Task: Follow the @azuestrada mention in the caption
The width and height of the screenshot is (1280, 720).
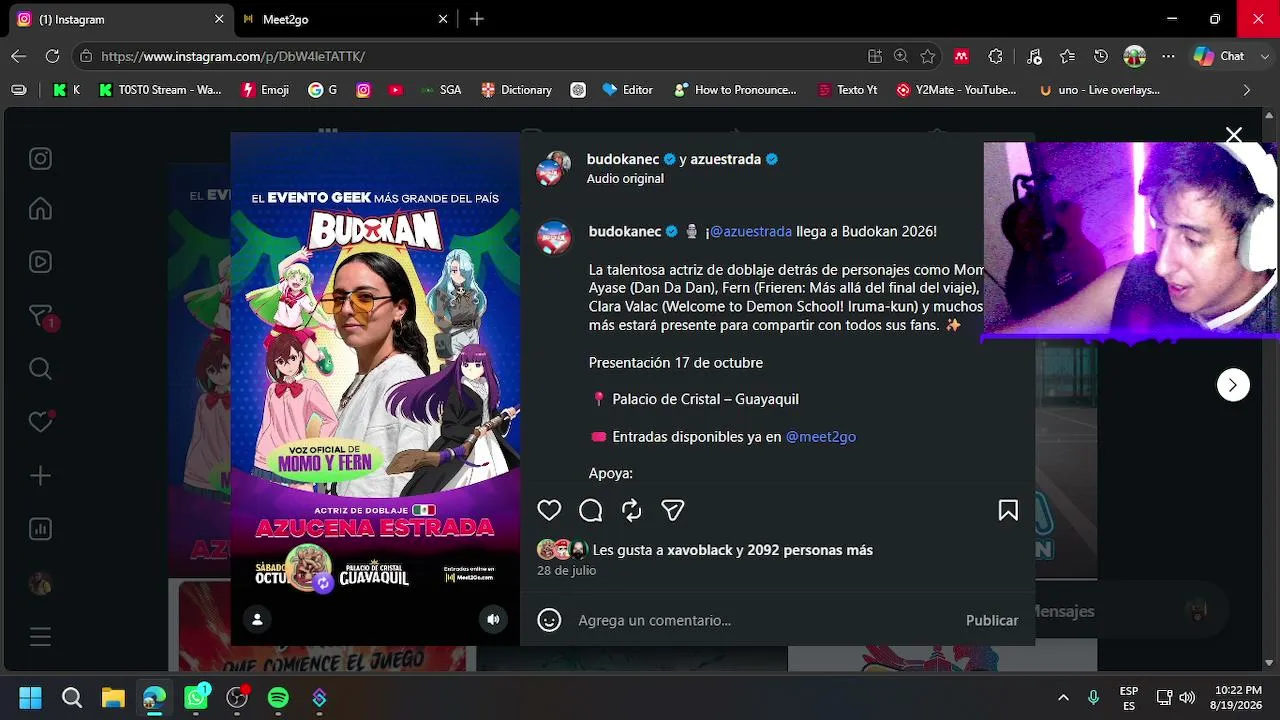Action: click(x=751, y=231)
